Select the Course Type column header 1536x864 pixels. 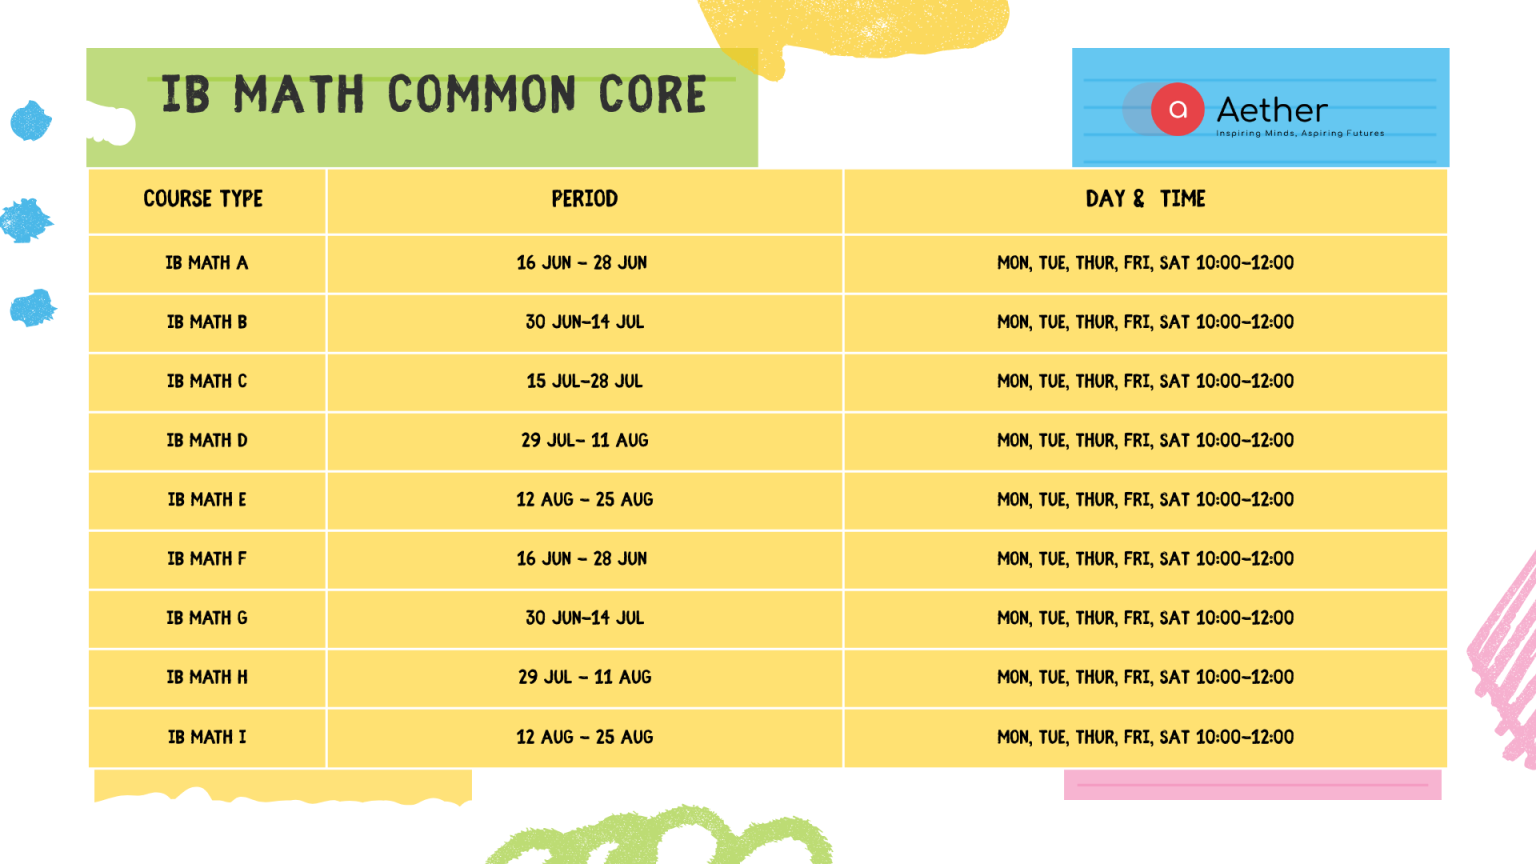point(203,199)
